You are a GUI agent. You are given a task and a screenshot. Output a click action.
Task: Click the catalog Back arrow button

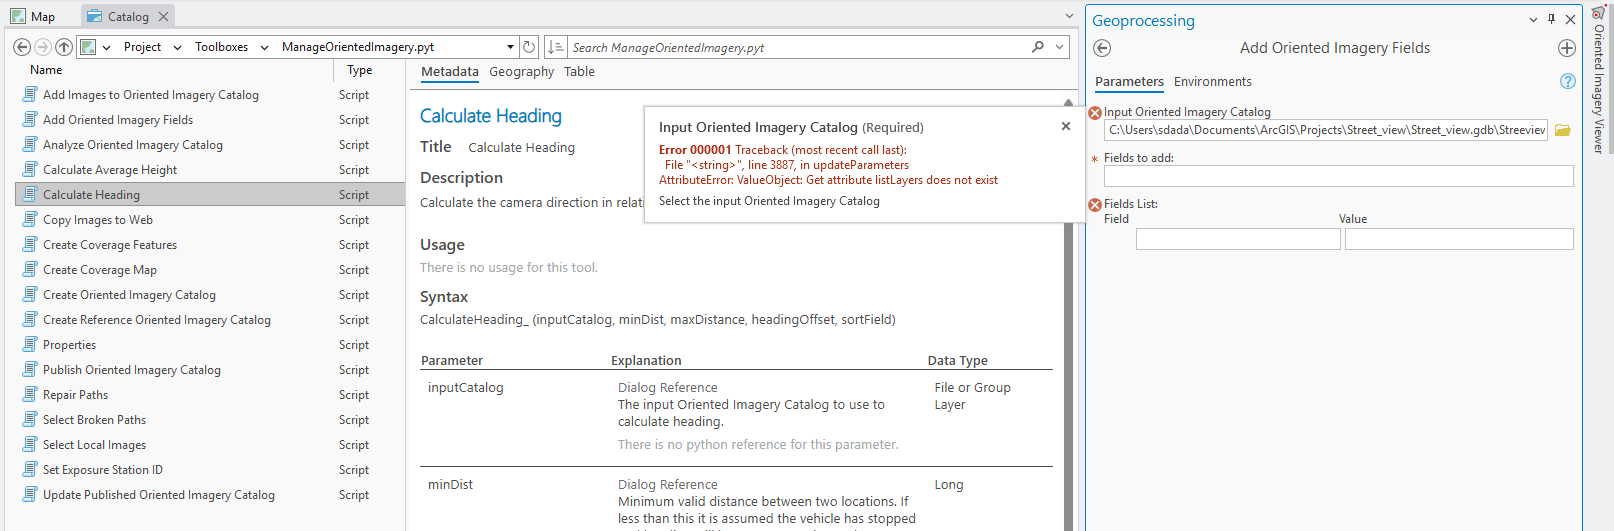coord(21,47)
